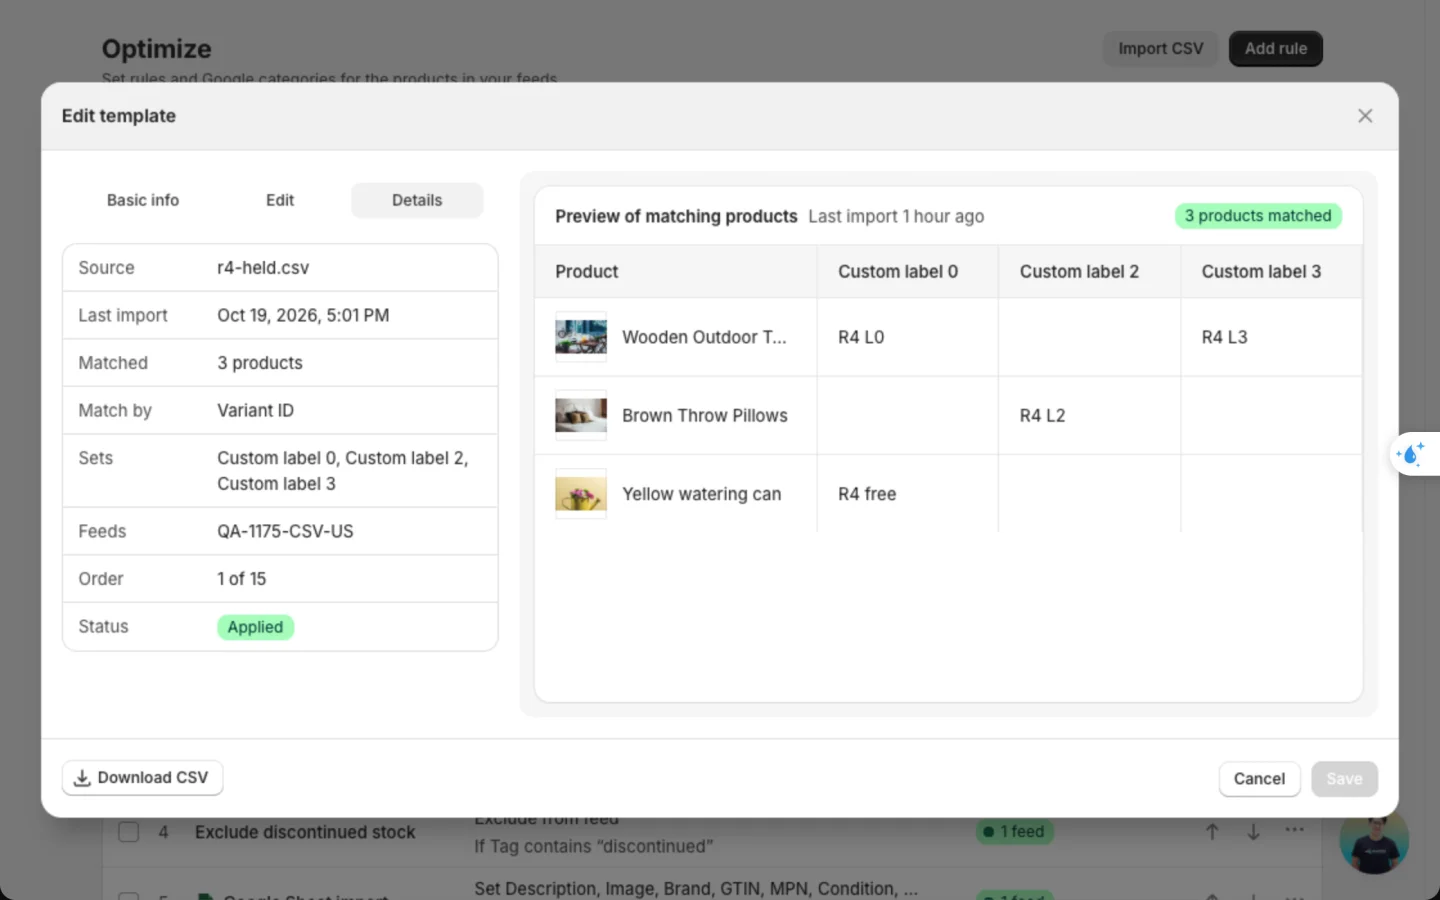Click the Yellow watering can product name
The width and height of the screenshot is (1440, 900).
tap(701, 494)
